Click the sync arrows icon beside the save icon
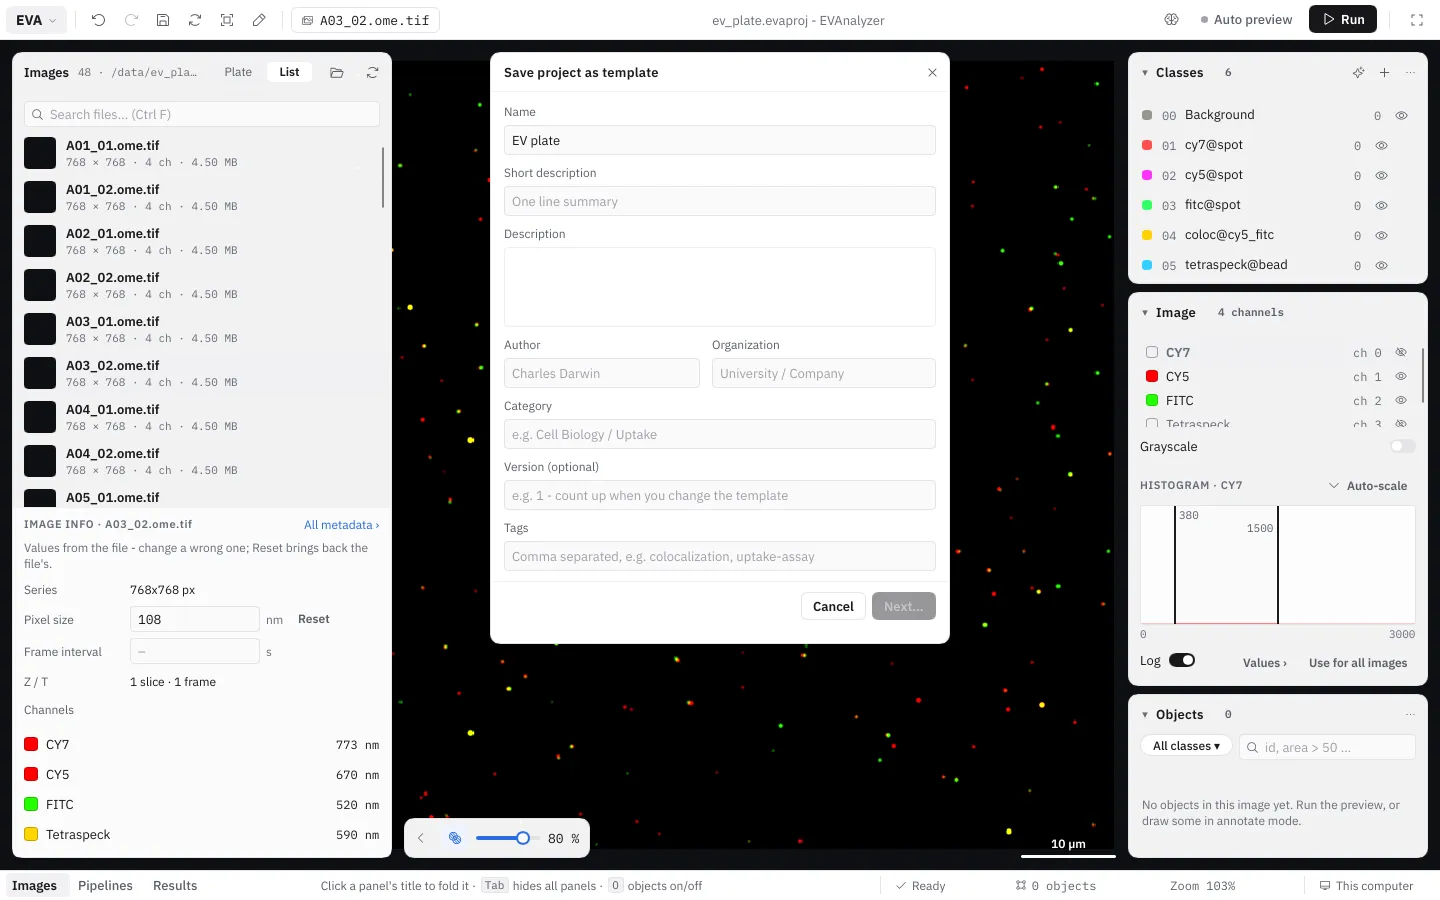The width and height of the screenshot is (1440, 900). [195, 20]
